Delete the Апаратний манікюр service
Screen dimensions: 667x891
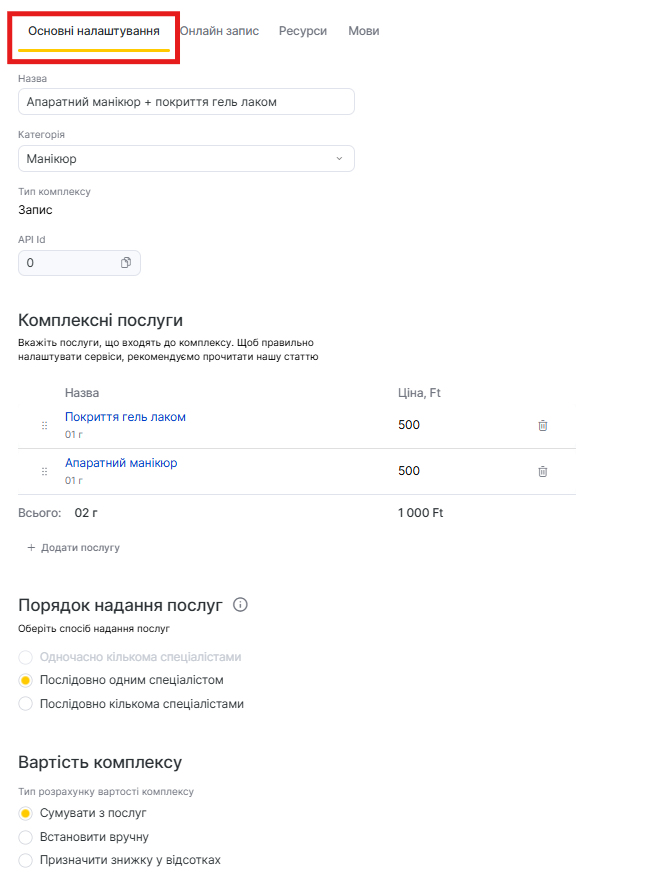[543, 471]
